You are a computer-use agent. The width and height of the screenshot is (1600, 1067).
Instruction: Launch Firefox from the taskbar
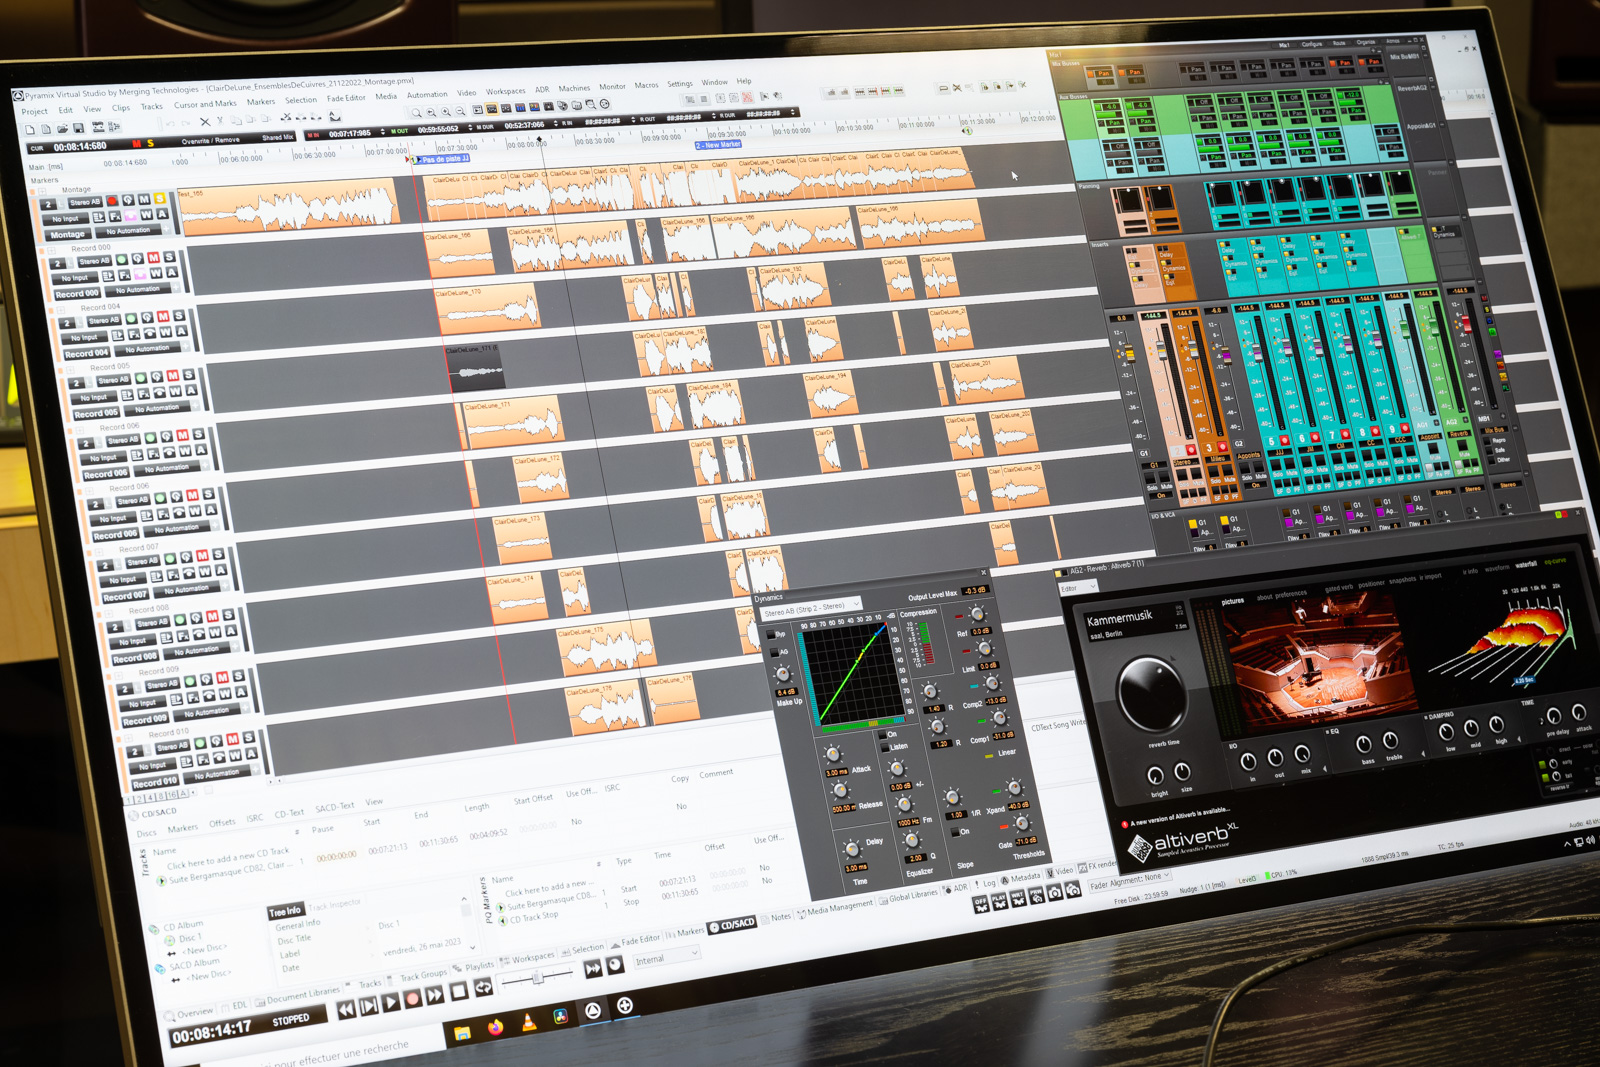tap(495, 1028)
